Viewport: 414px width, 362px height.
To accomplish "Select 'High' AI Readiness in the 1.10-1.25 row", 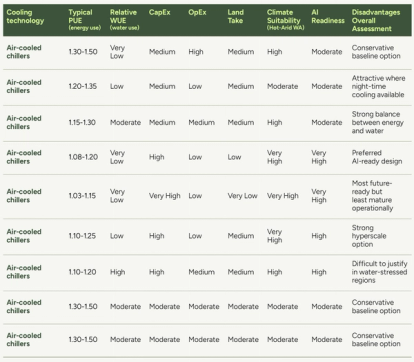I will coord(319,236).
